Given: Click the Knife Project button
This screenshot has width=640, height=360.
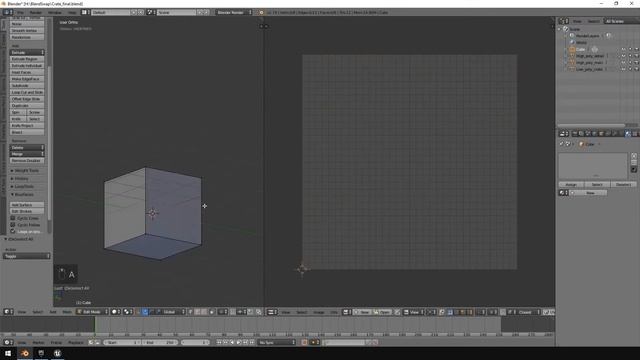Looking at the screenshot, I should 27,126.
